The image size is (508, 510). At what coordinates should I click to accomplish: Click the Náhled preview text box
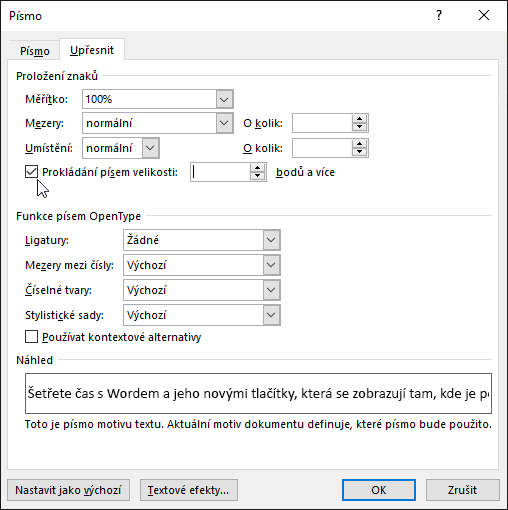tap(258, 393)
